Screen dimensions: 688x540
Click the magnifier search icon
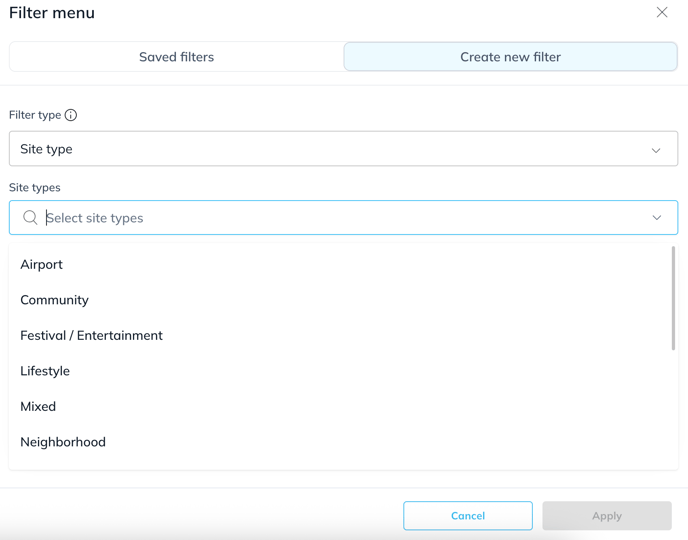(x=30, y=218)
